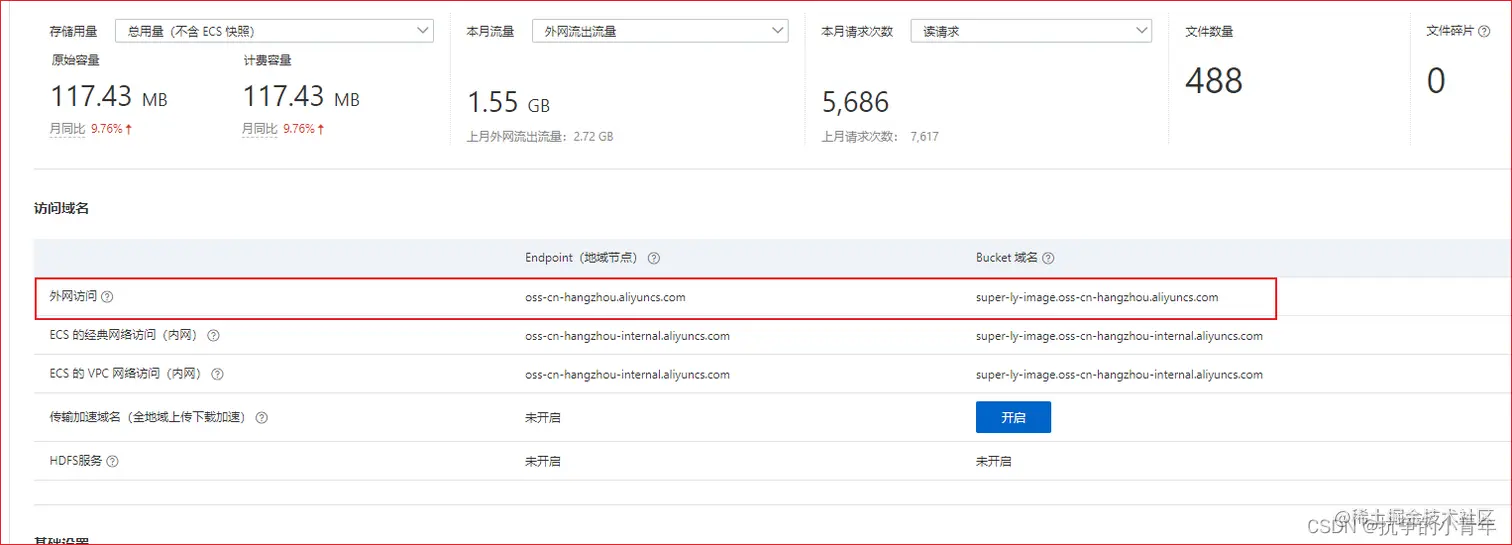Select bucket domain super-ly-image.oss-cn-hangzhou.aliyuncs.com

pos(1097,297)
